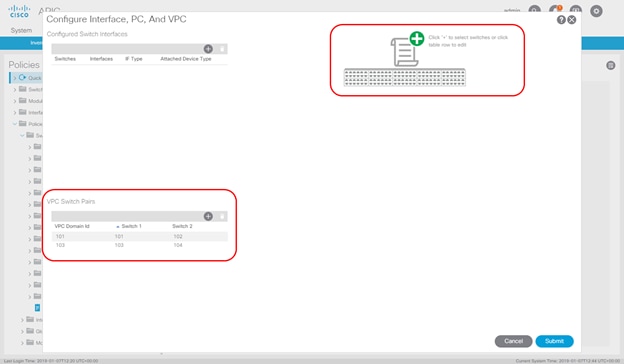The width and height of the screenshot is (624, 364).
Task: Sort by VPC Domain Id column header
Action: (72, 226)
